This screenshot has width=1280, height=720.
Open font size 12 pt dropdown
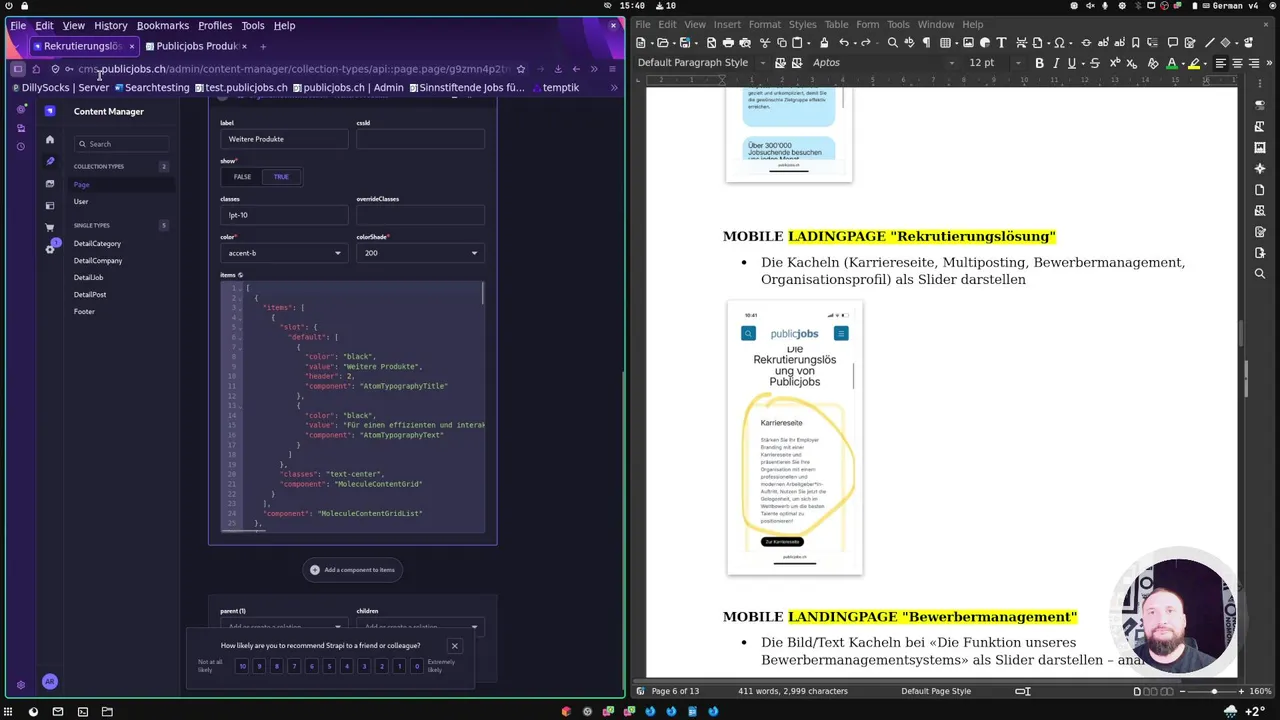coord(1017,63)
